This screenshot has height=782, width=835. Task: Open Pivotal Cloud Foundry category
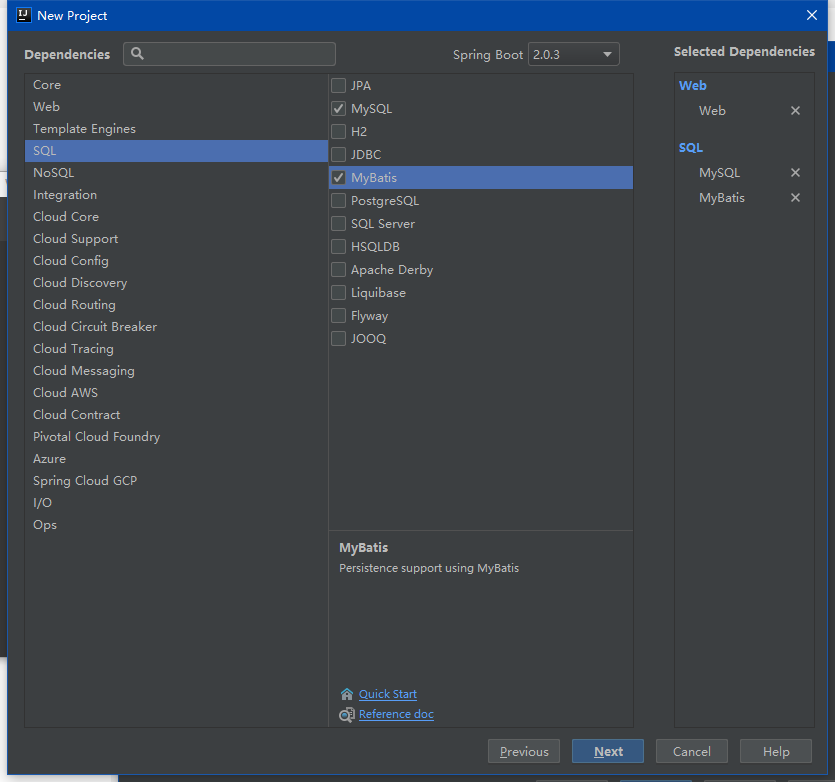coord(176,437)
